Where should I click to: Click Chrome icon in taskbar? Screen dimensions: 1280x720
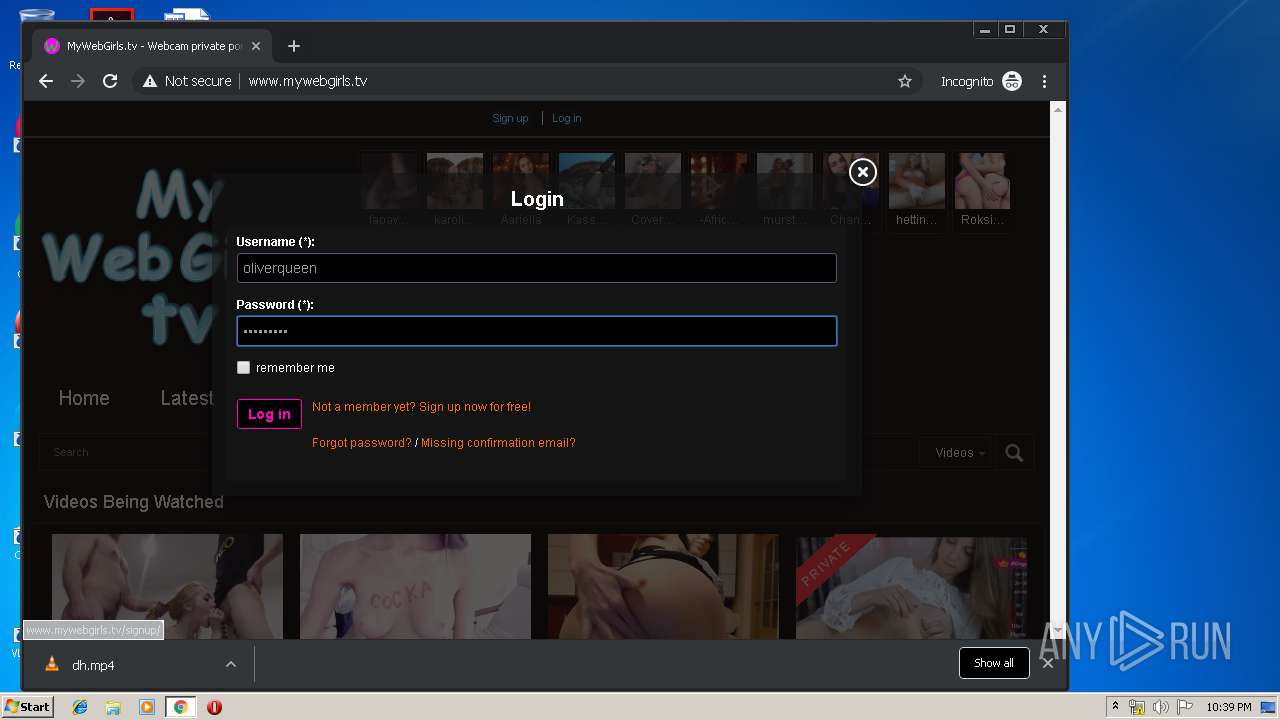[180, 707]
